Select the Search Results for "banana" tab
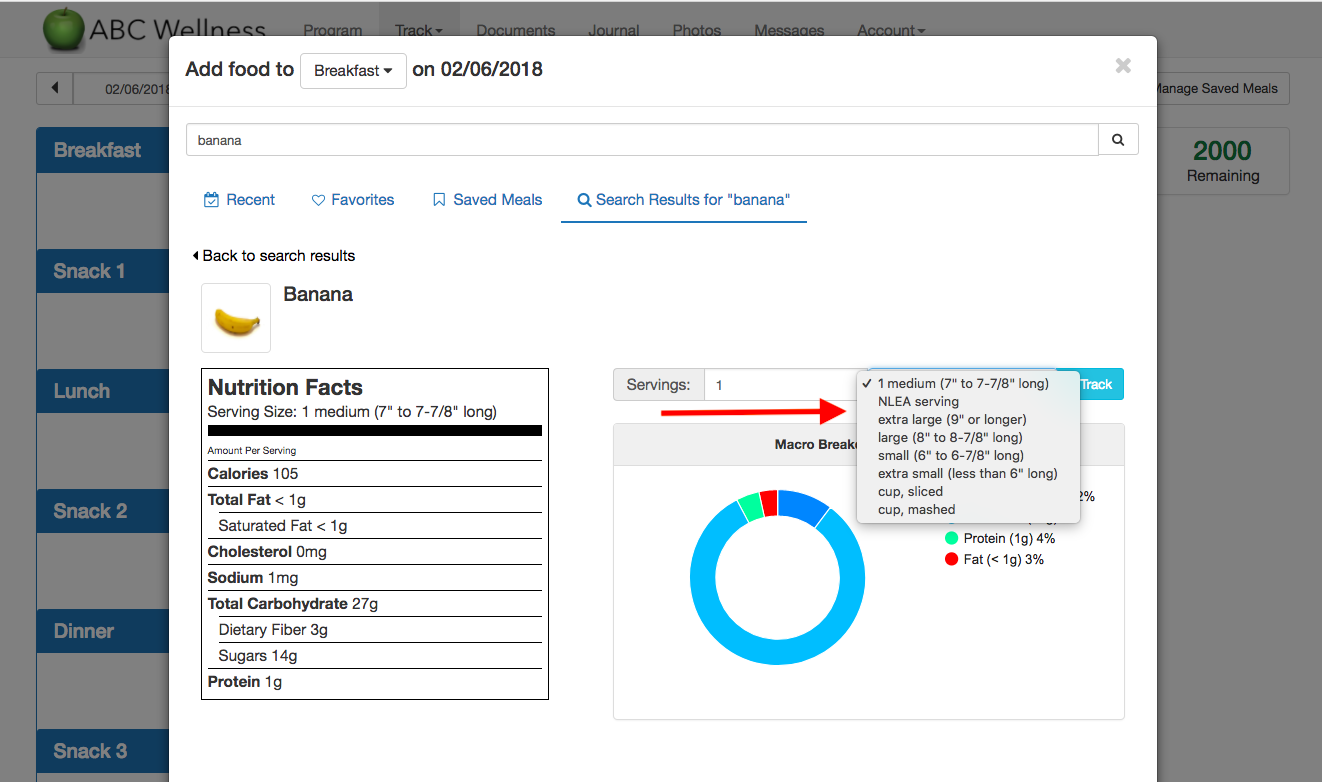 tap(683, 200)
